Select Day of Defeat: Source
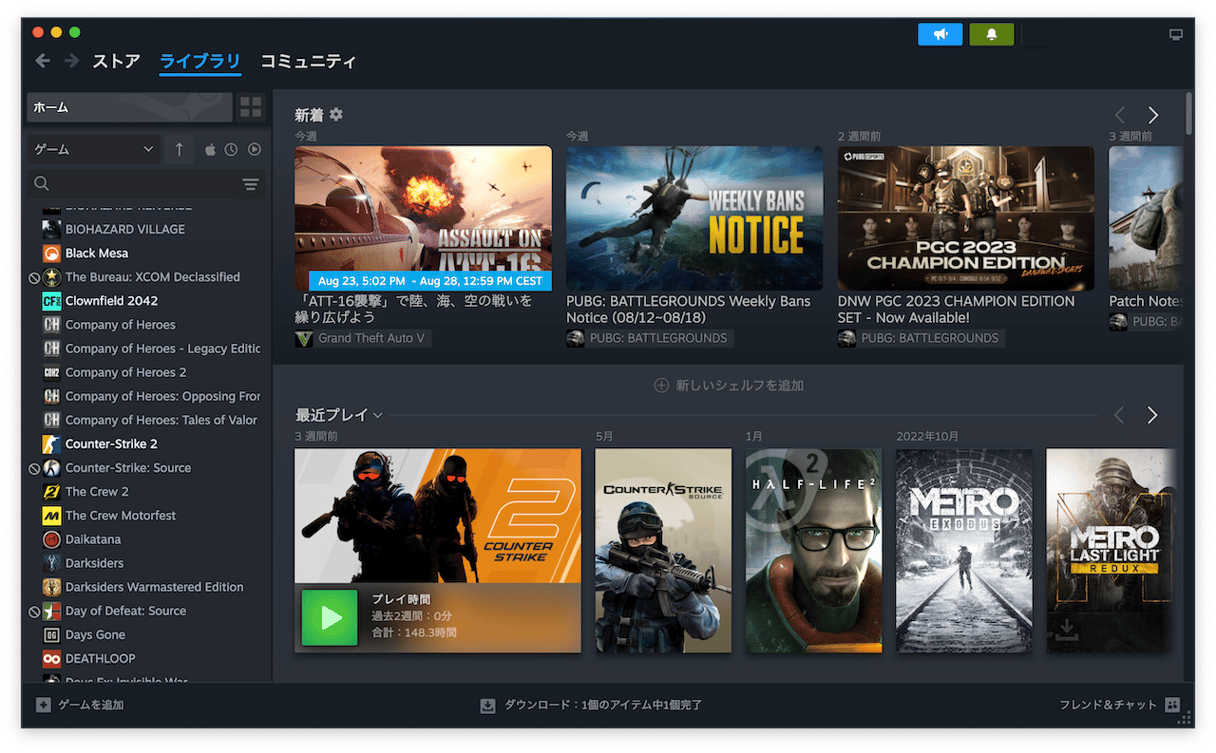Screen dimensions: 1216x753 tap(125, 611)
